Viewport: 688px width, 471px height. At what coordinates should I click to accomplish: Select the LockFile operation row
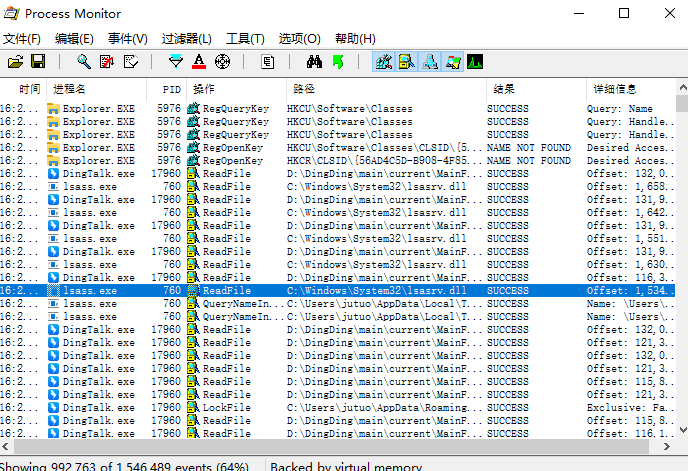[x=337, y=407]
